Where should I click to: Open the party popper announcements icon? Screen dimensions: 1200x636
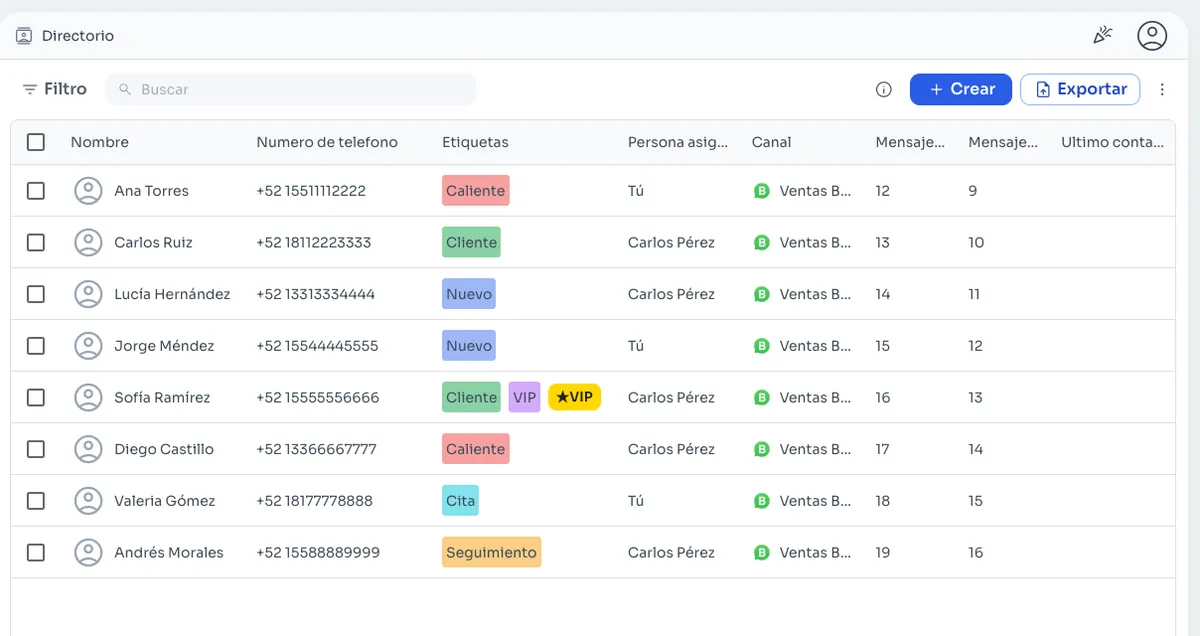1103,36
